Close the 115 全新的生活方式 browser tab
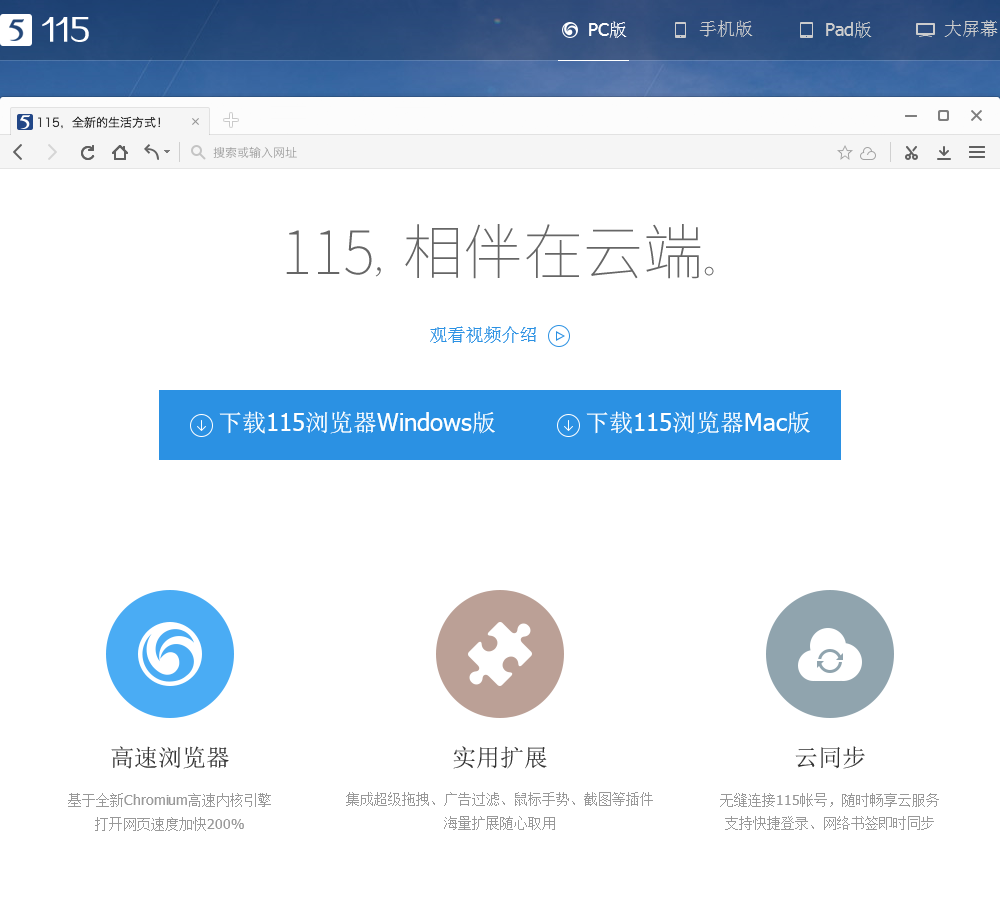Image resolution: width=1000 pixels, height=909 pixels. click(x=195, y=121)
